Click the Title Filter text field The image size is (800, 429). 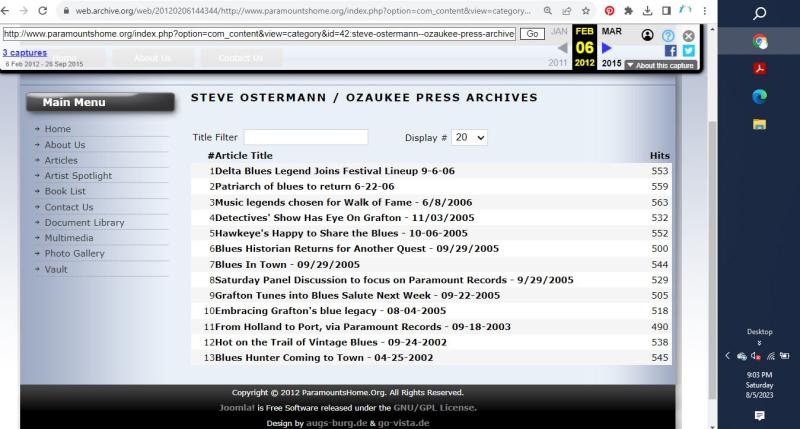point(306,137)
